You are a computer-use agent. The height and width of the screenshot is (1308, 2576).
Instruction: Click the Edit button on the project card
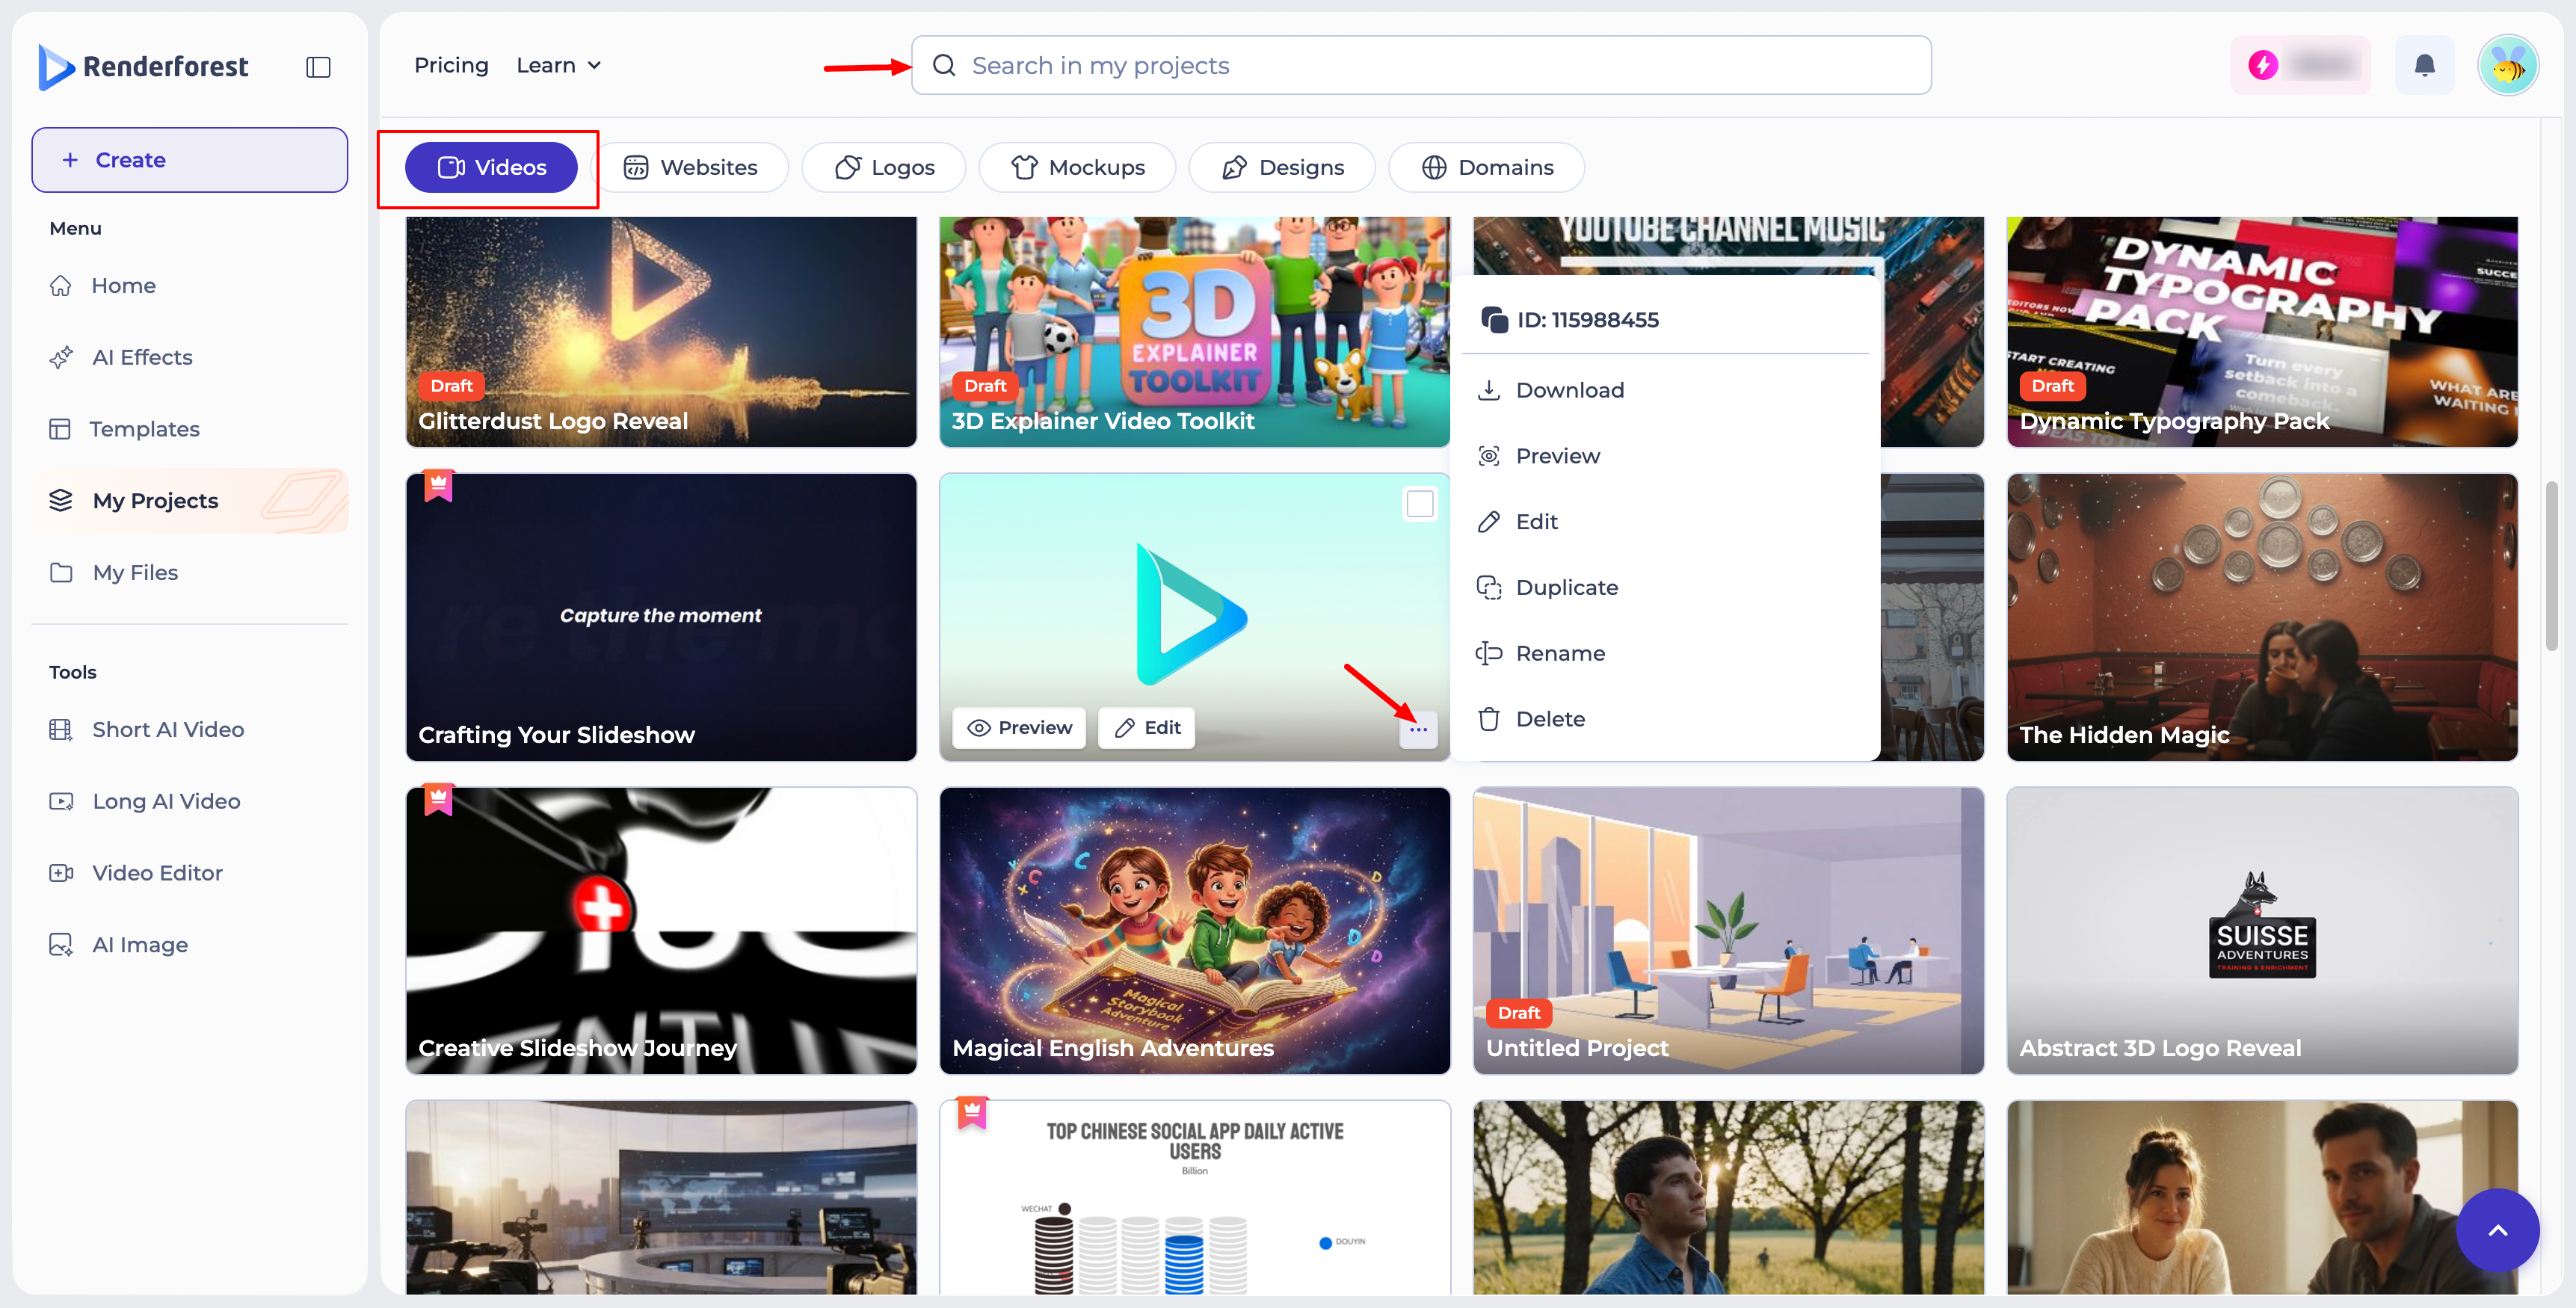[1147, 727]
